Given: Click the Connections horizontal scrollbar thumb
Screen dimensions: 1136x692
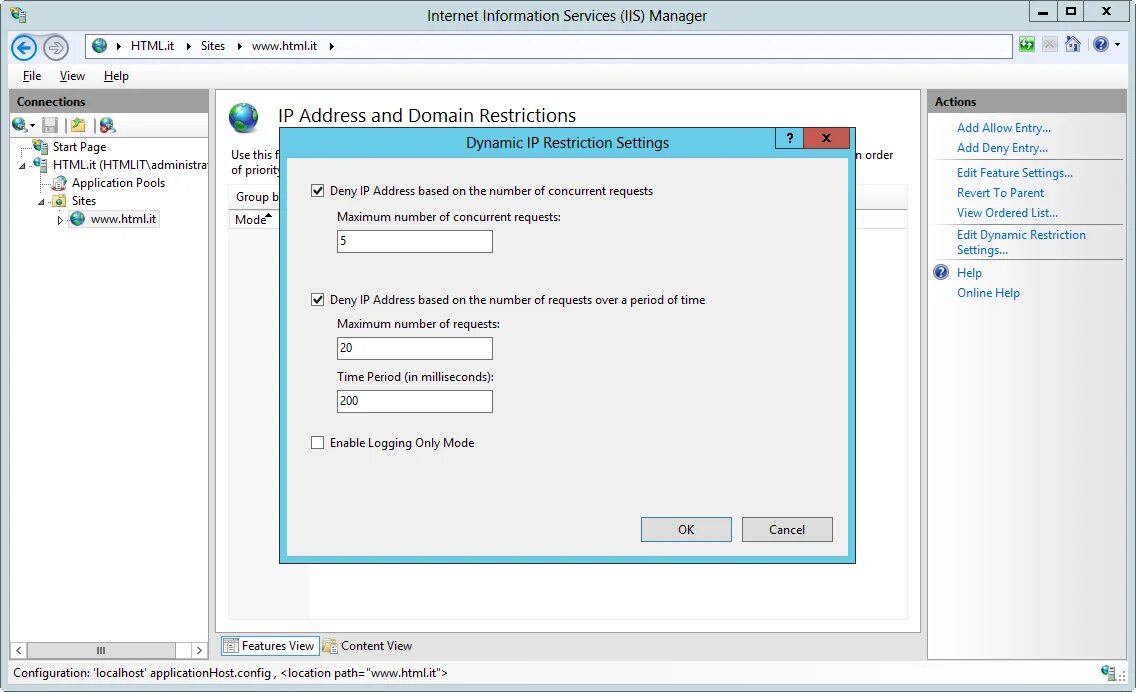Looking at the screenshot, I should [101, 650].
